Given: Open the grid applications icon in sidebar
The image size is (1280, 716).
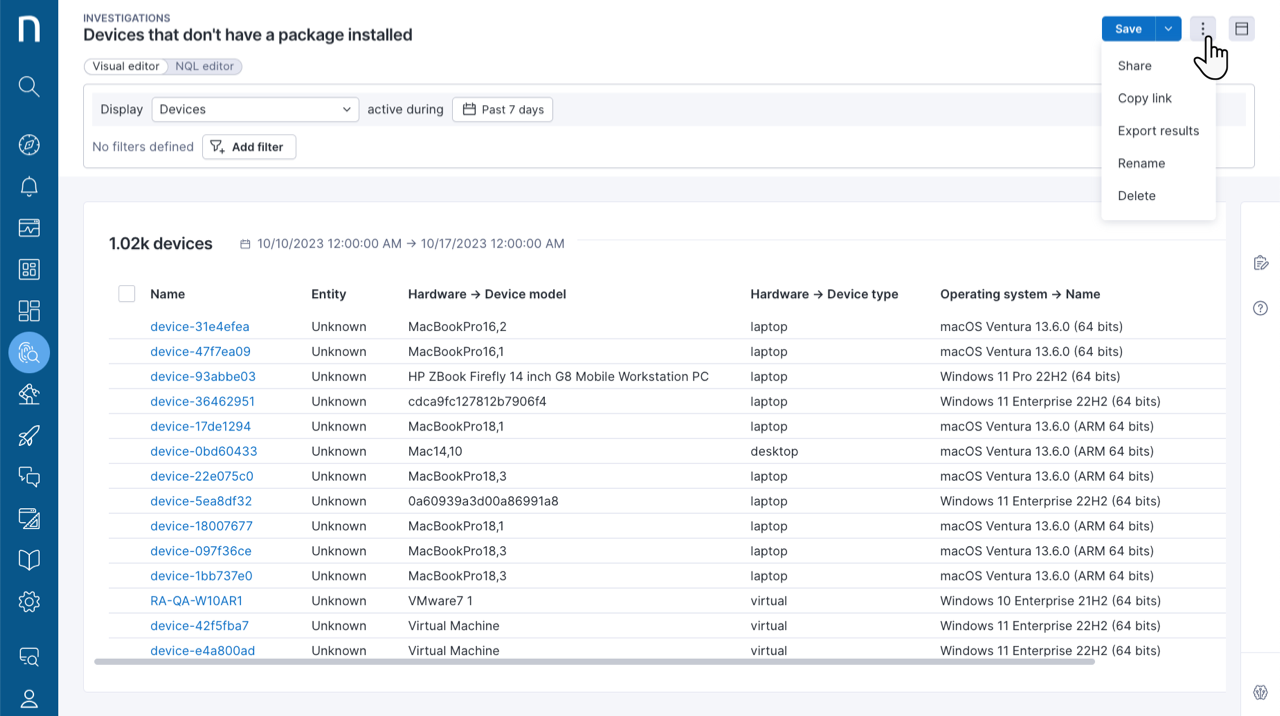Looking at the screenshot, I should point(29,270).
